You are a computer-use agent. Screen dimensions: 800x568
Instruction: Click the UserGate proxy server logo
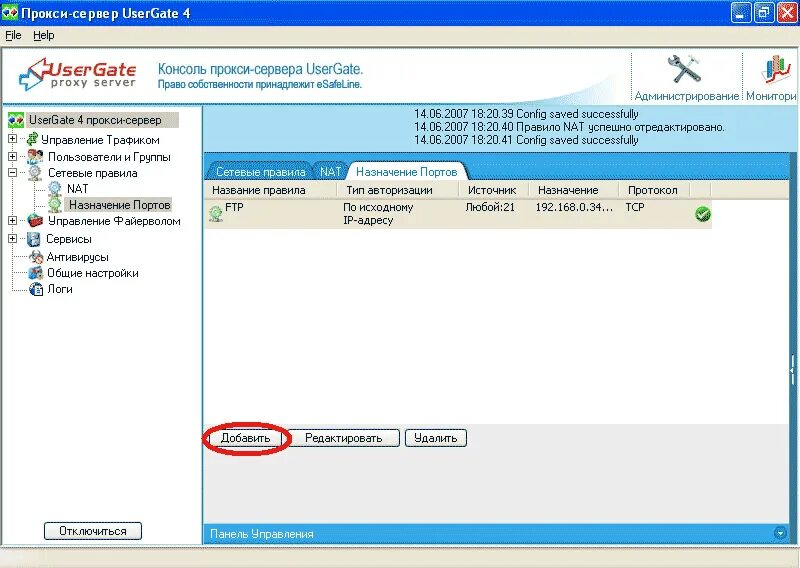(78, 75)
